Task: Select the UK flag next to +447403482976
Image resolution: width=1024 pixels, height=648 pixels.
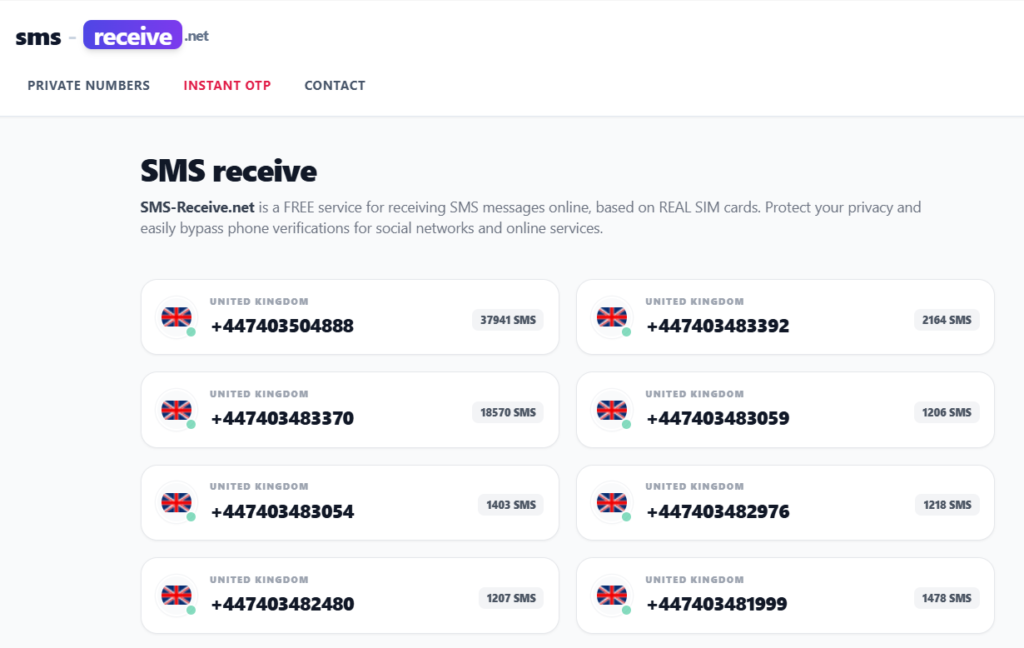Action: (x=612, y=501)
